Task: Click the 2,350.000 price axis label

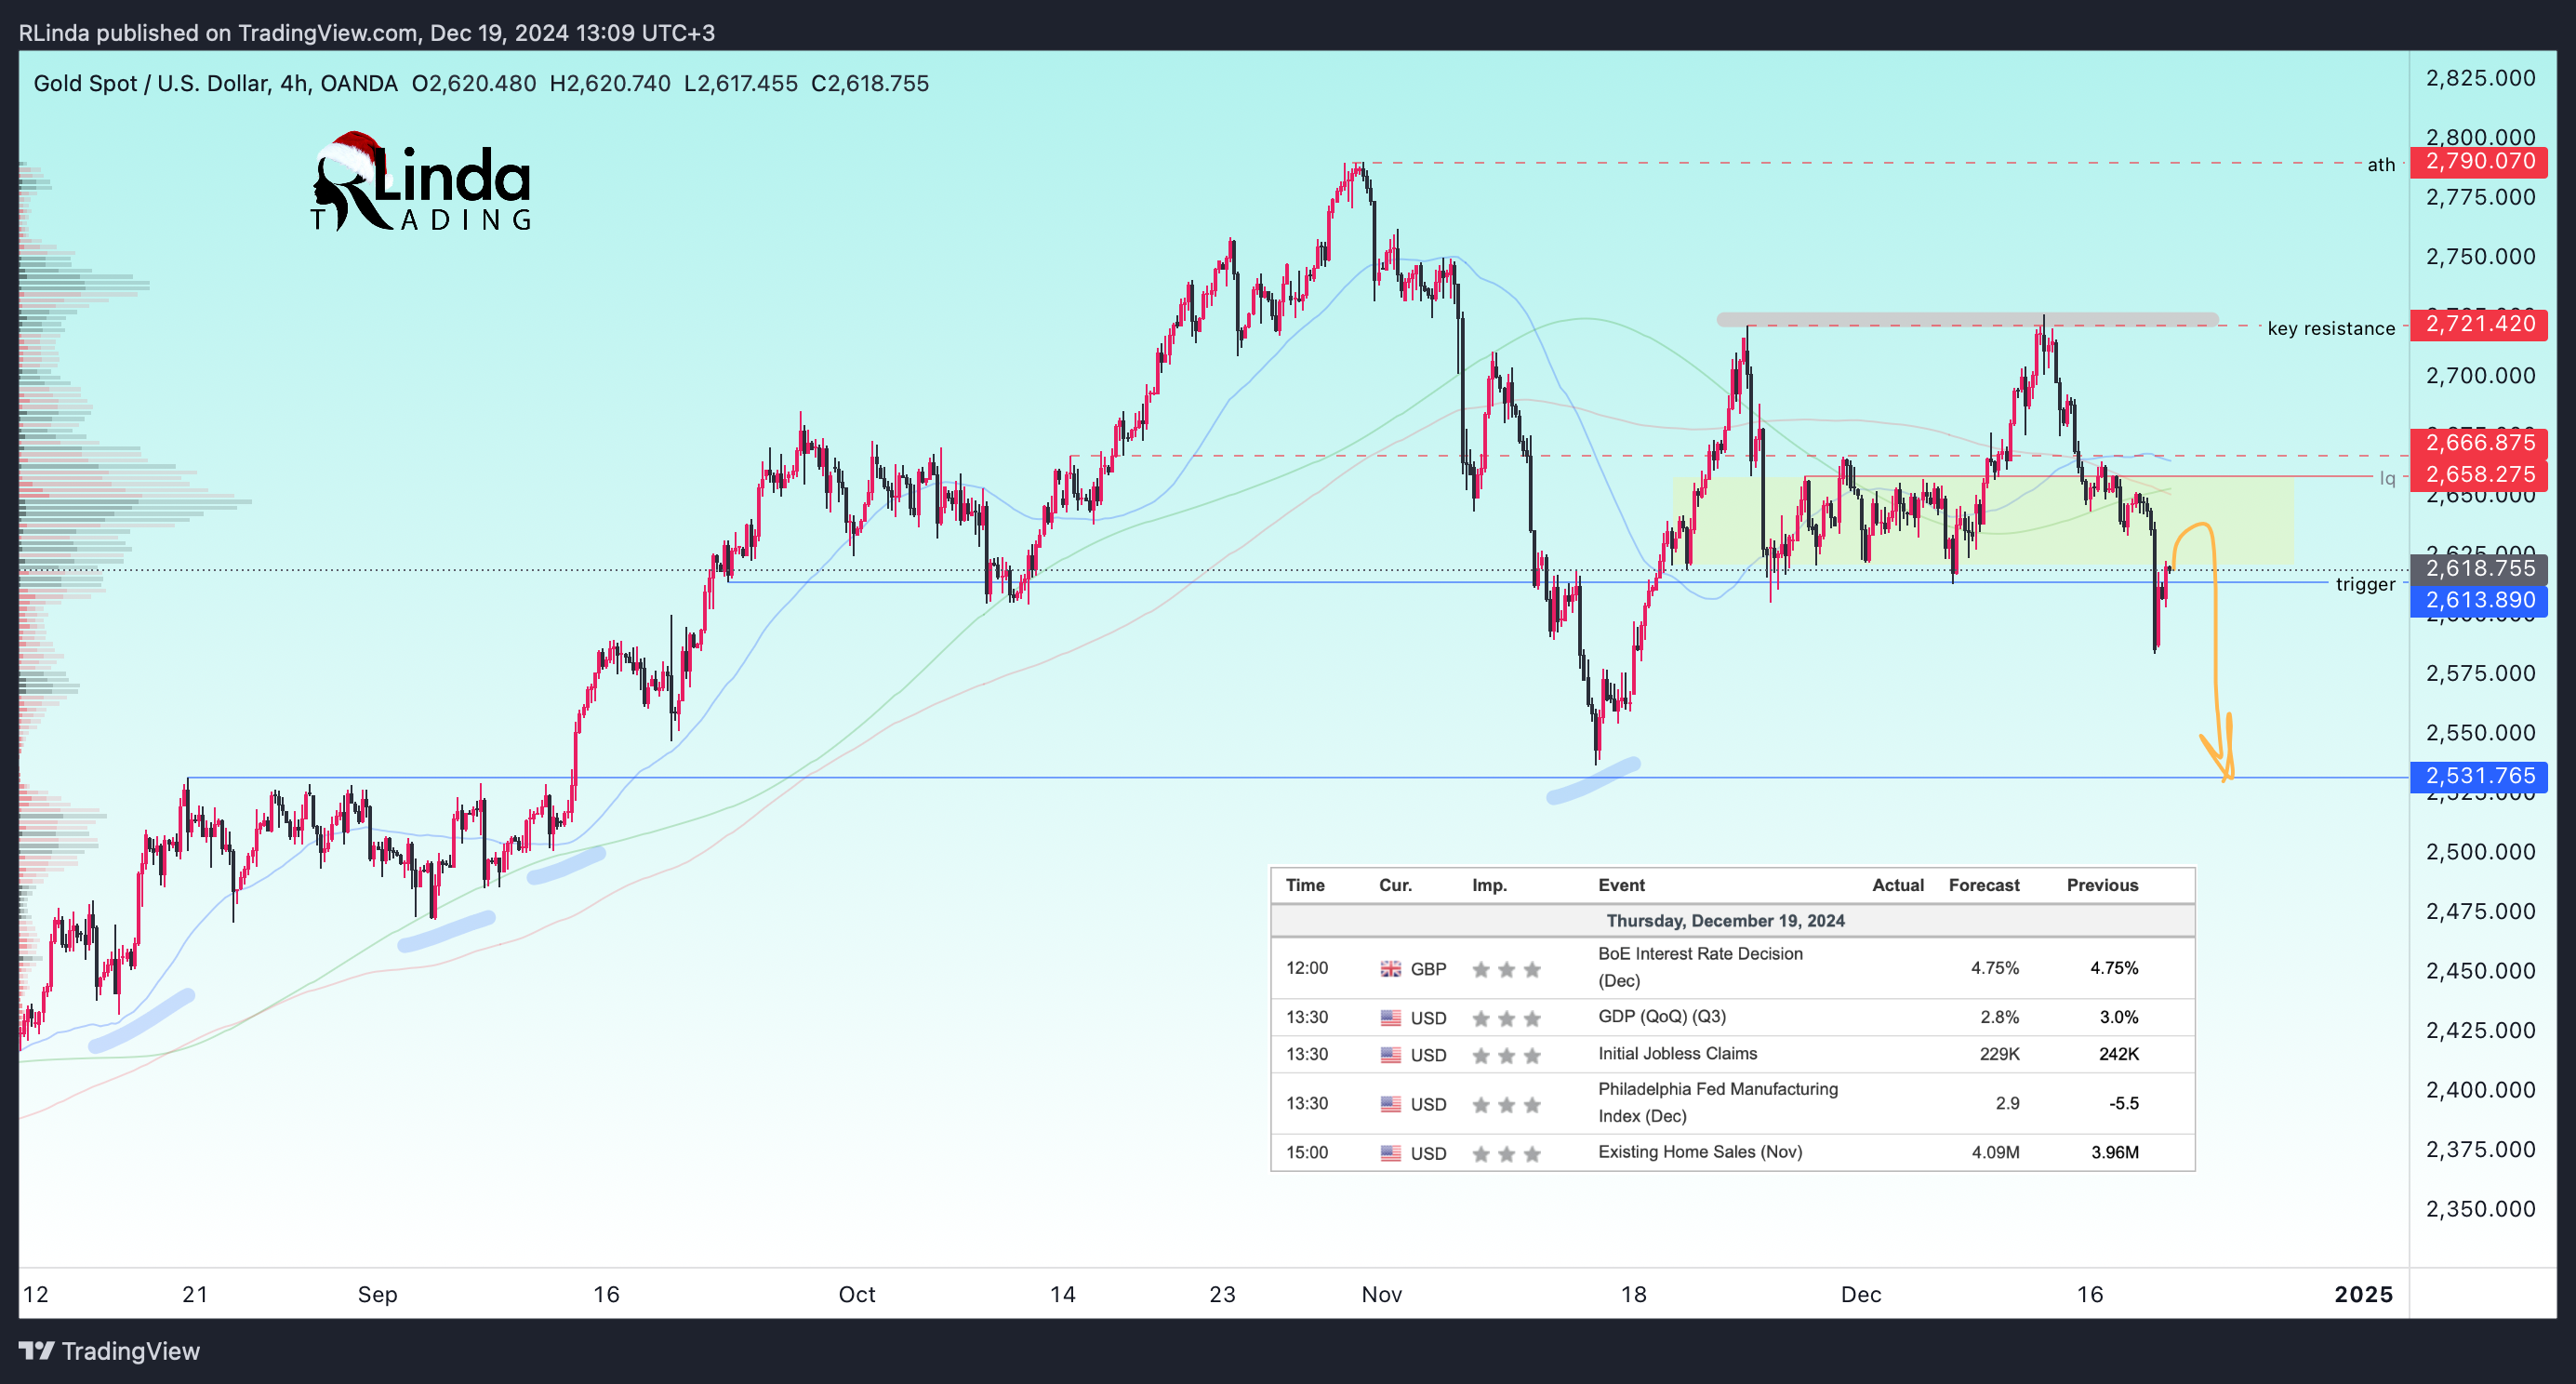Action: (2480, 1209)
